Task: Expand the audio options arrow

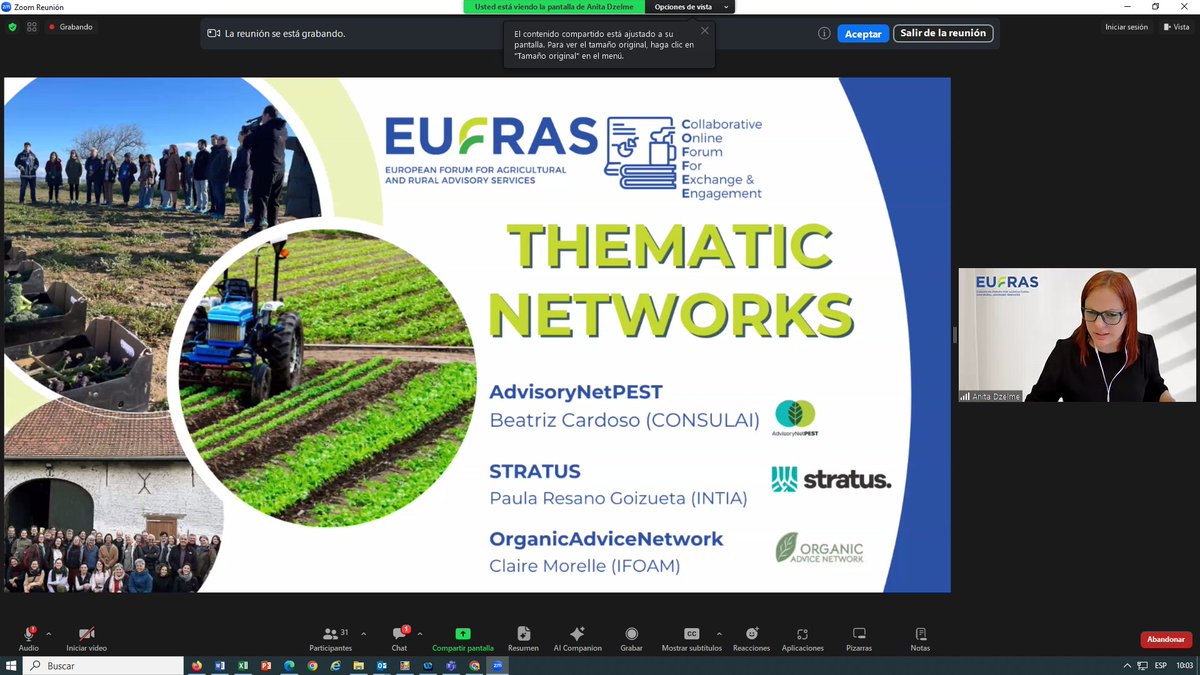Action: point(49,634)
